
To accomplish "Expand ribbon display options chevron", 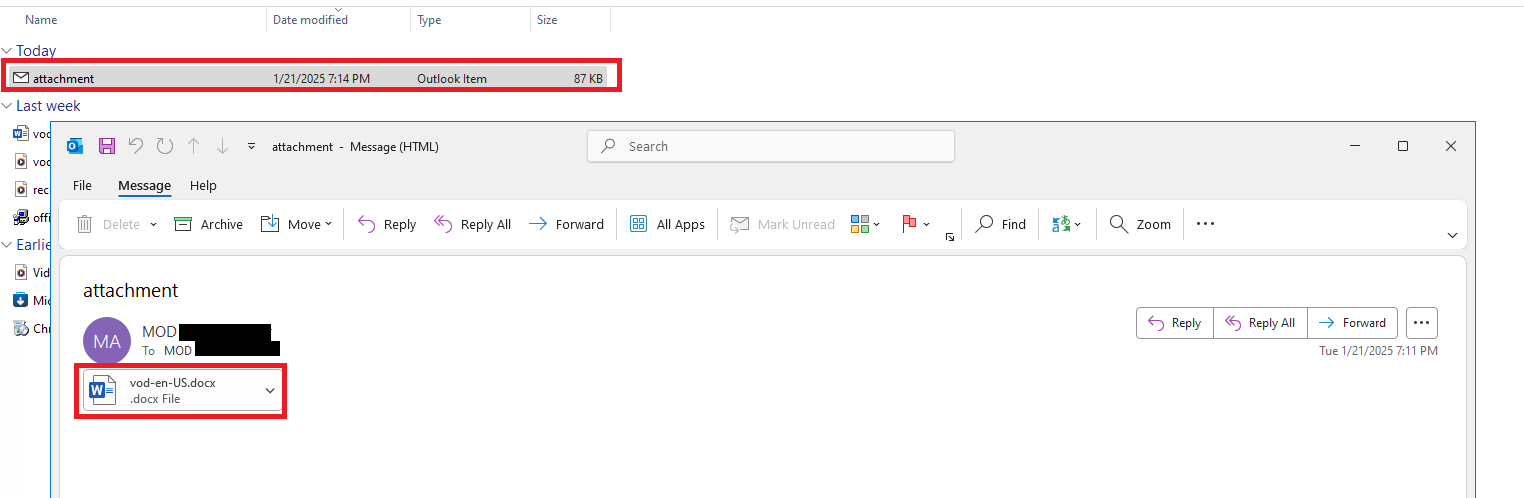I will tap(1452, 235).
